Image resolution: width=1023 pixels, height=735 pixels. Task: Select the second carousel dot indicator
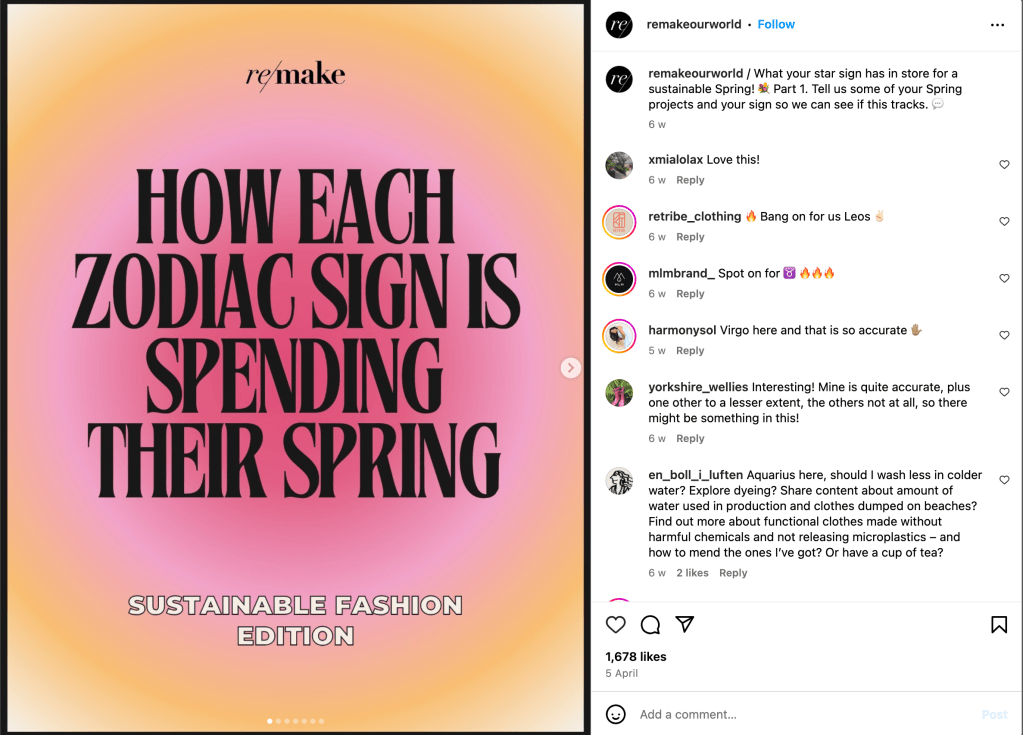[x=278, y=721]
